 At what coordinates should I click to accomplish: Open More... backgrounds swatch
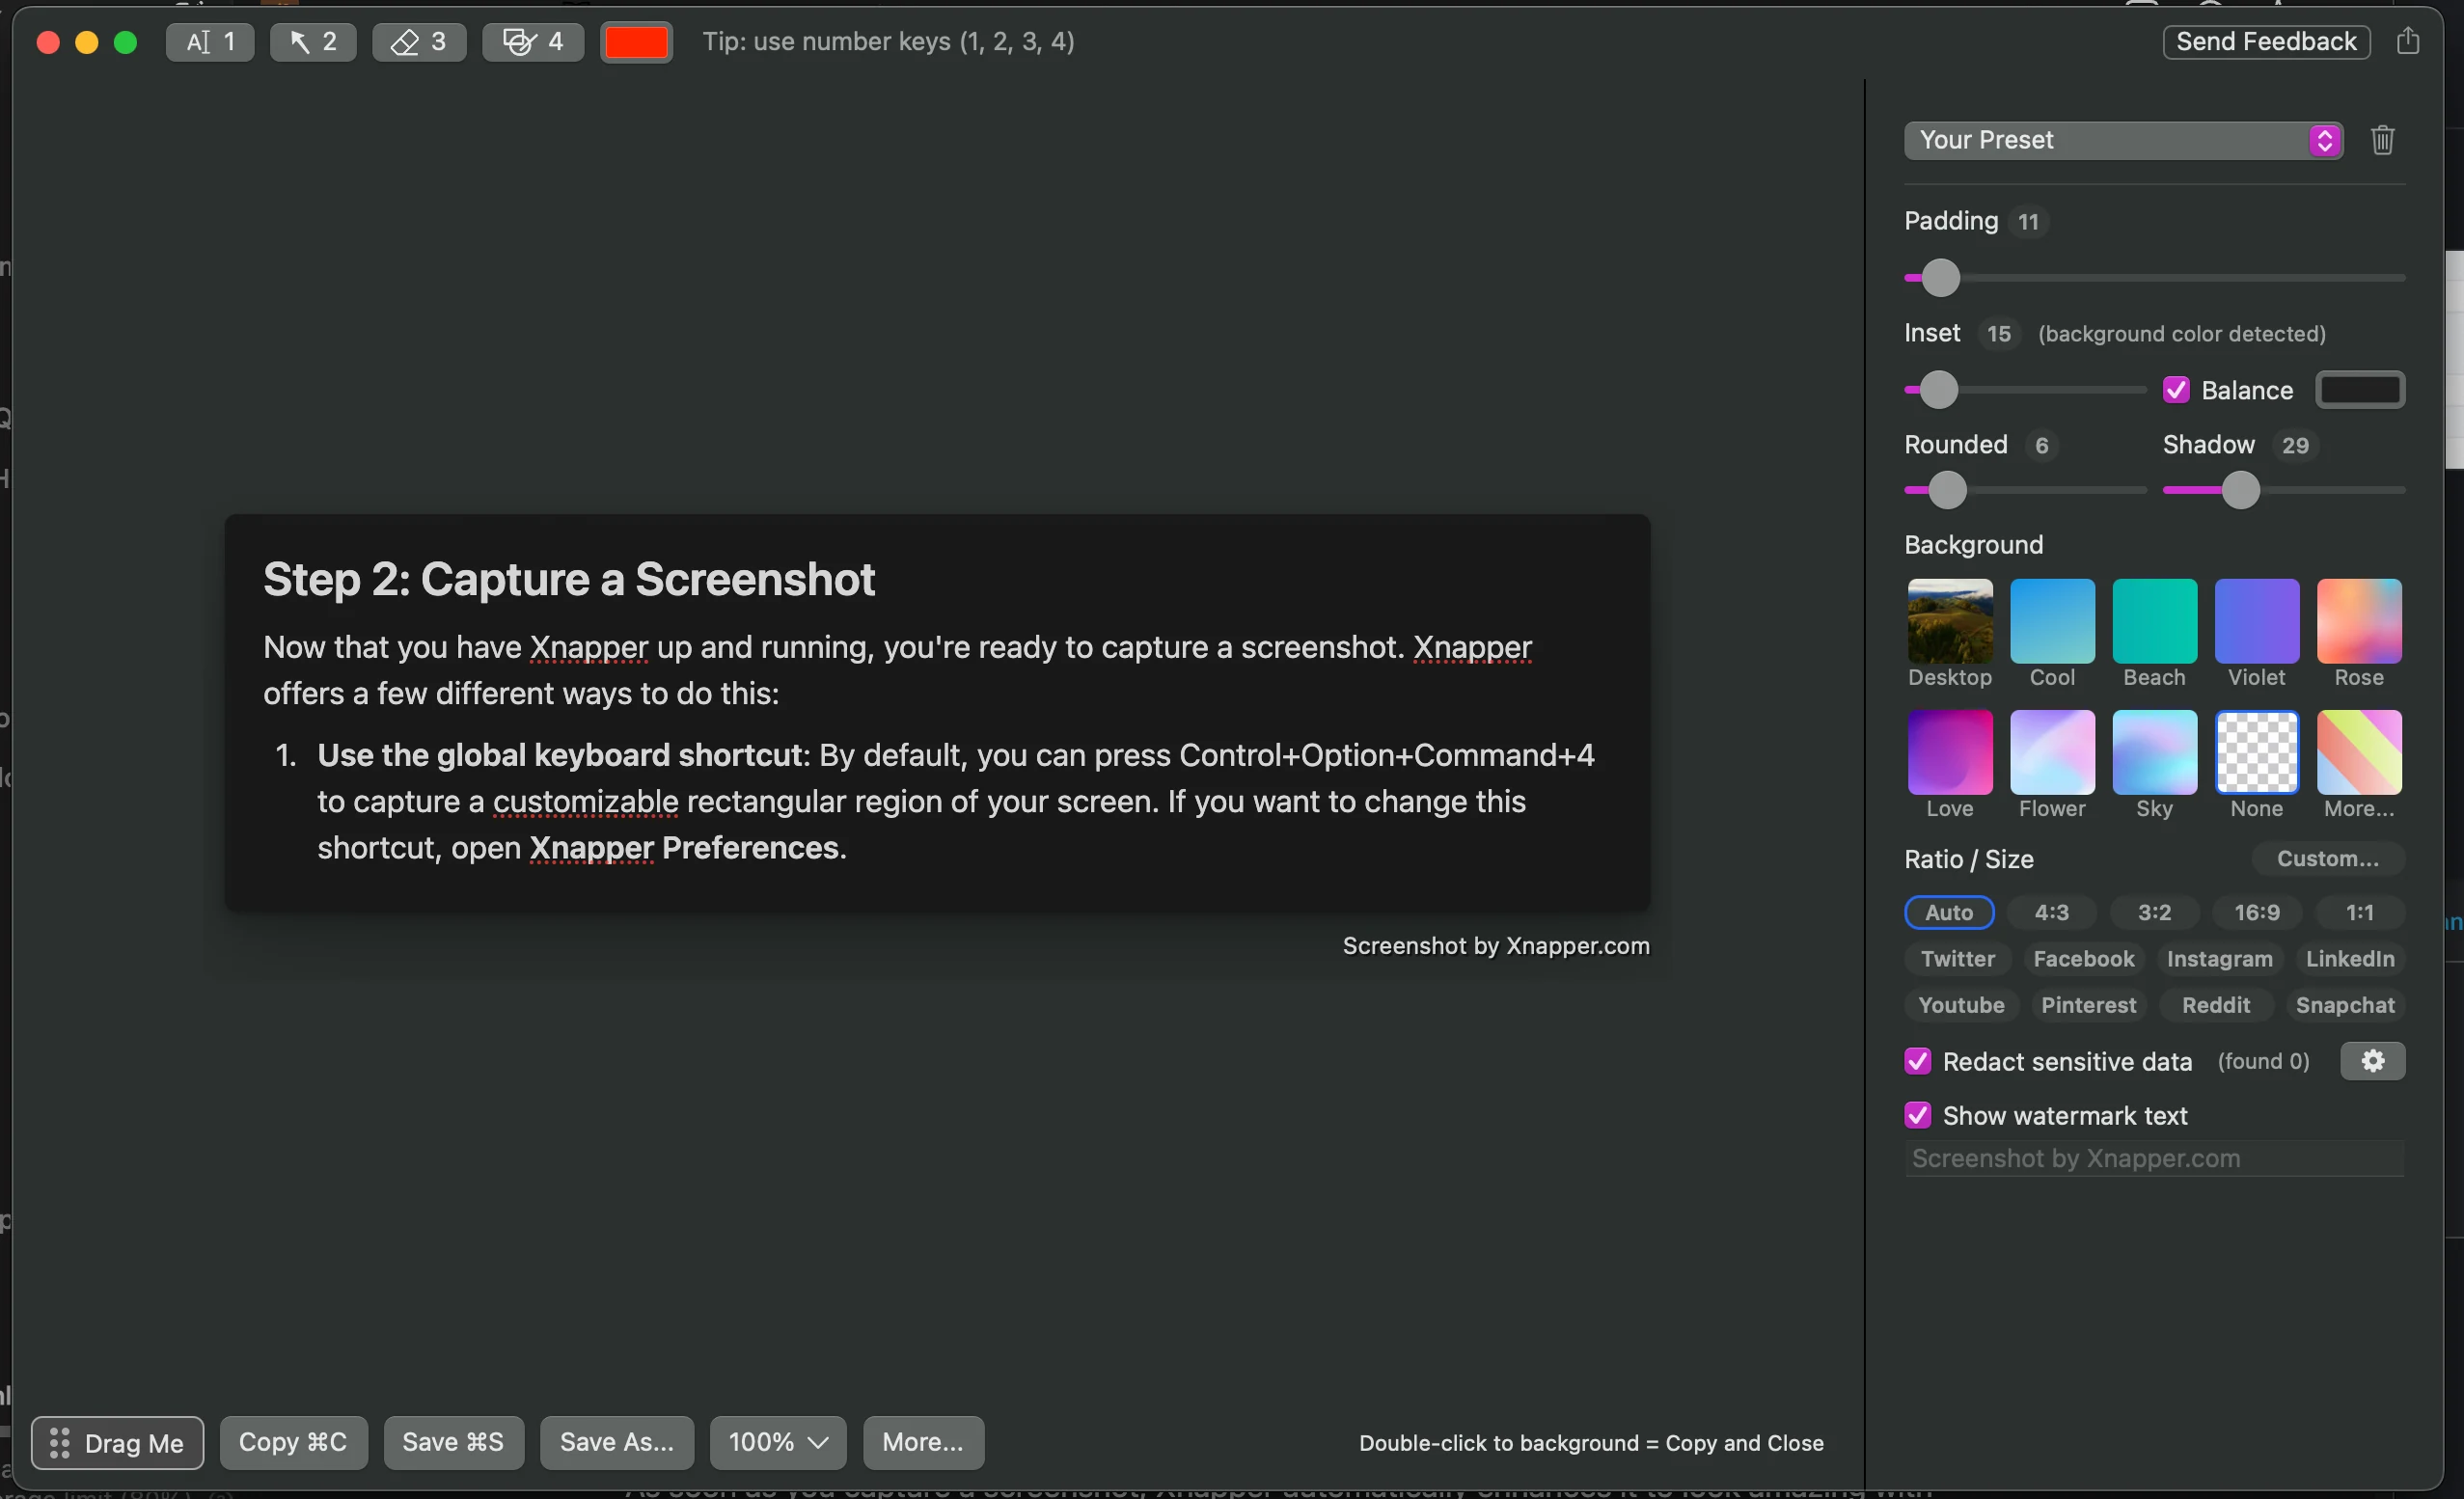(x=2359, y=752)
